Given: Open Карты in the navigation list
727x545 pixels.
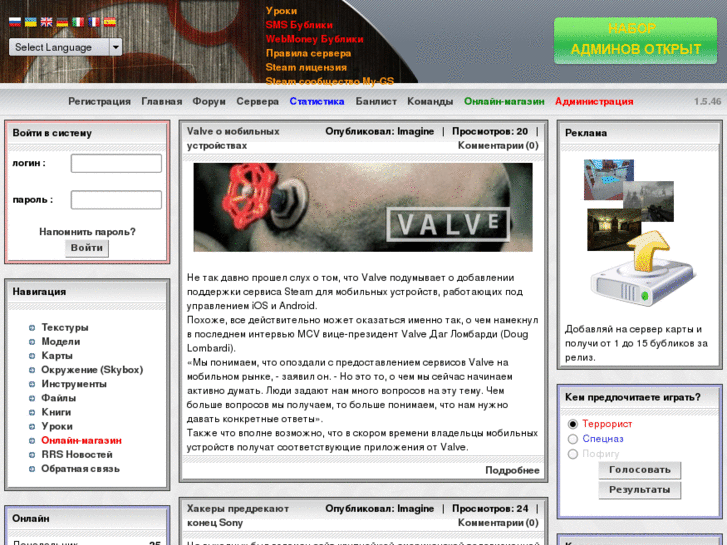Looking at the screenshot, I should coord(57,356).
